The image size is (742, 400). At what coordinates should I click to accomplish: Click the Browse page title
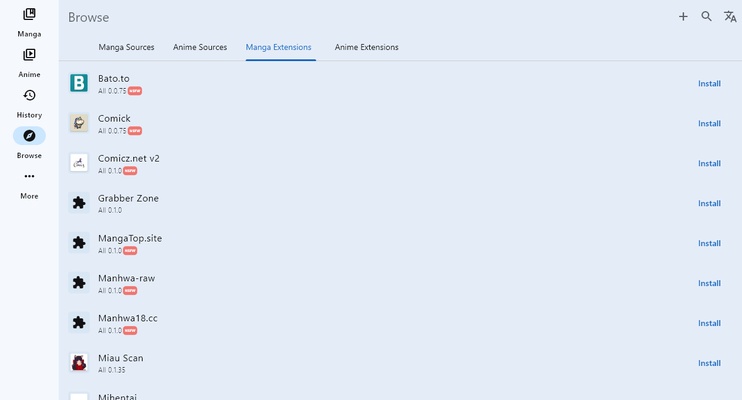click(x=88, y=18)
